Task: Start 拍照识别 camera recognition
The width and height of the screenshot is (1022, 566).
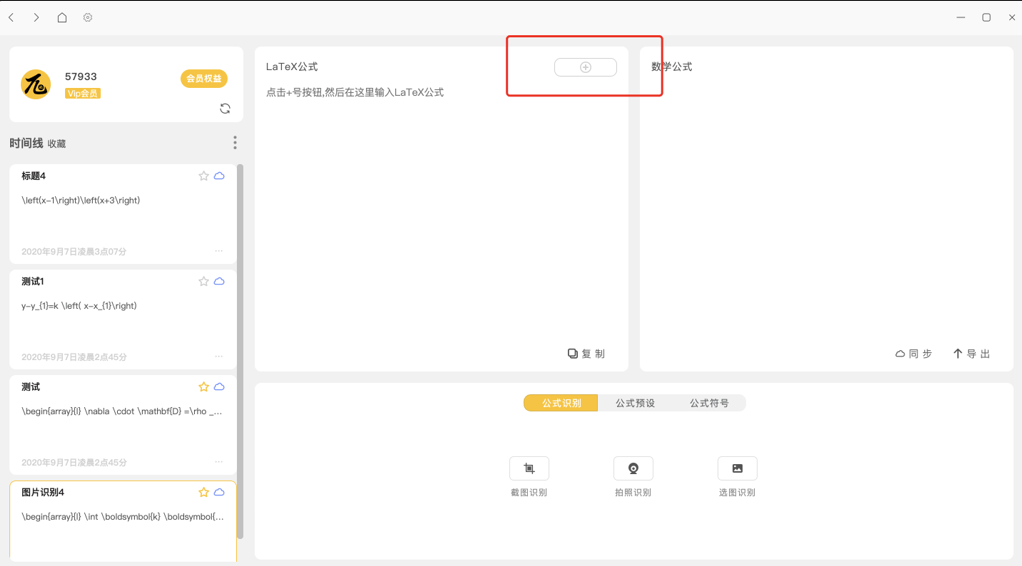Action: tap(633, 477)
